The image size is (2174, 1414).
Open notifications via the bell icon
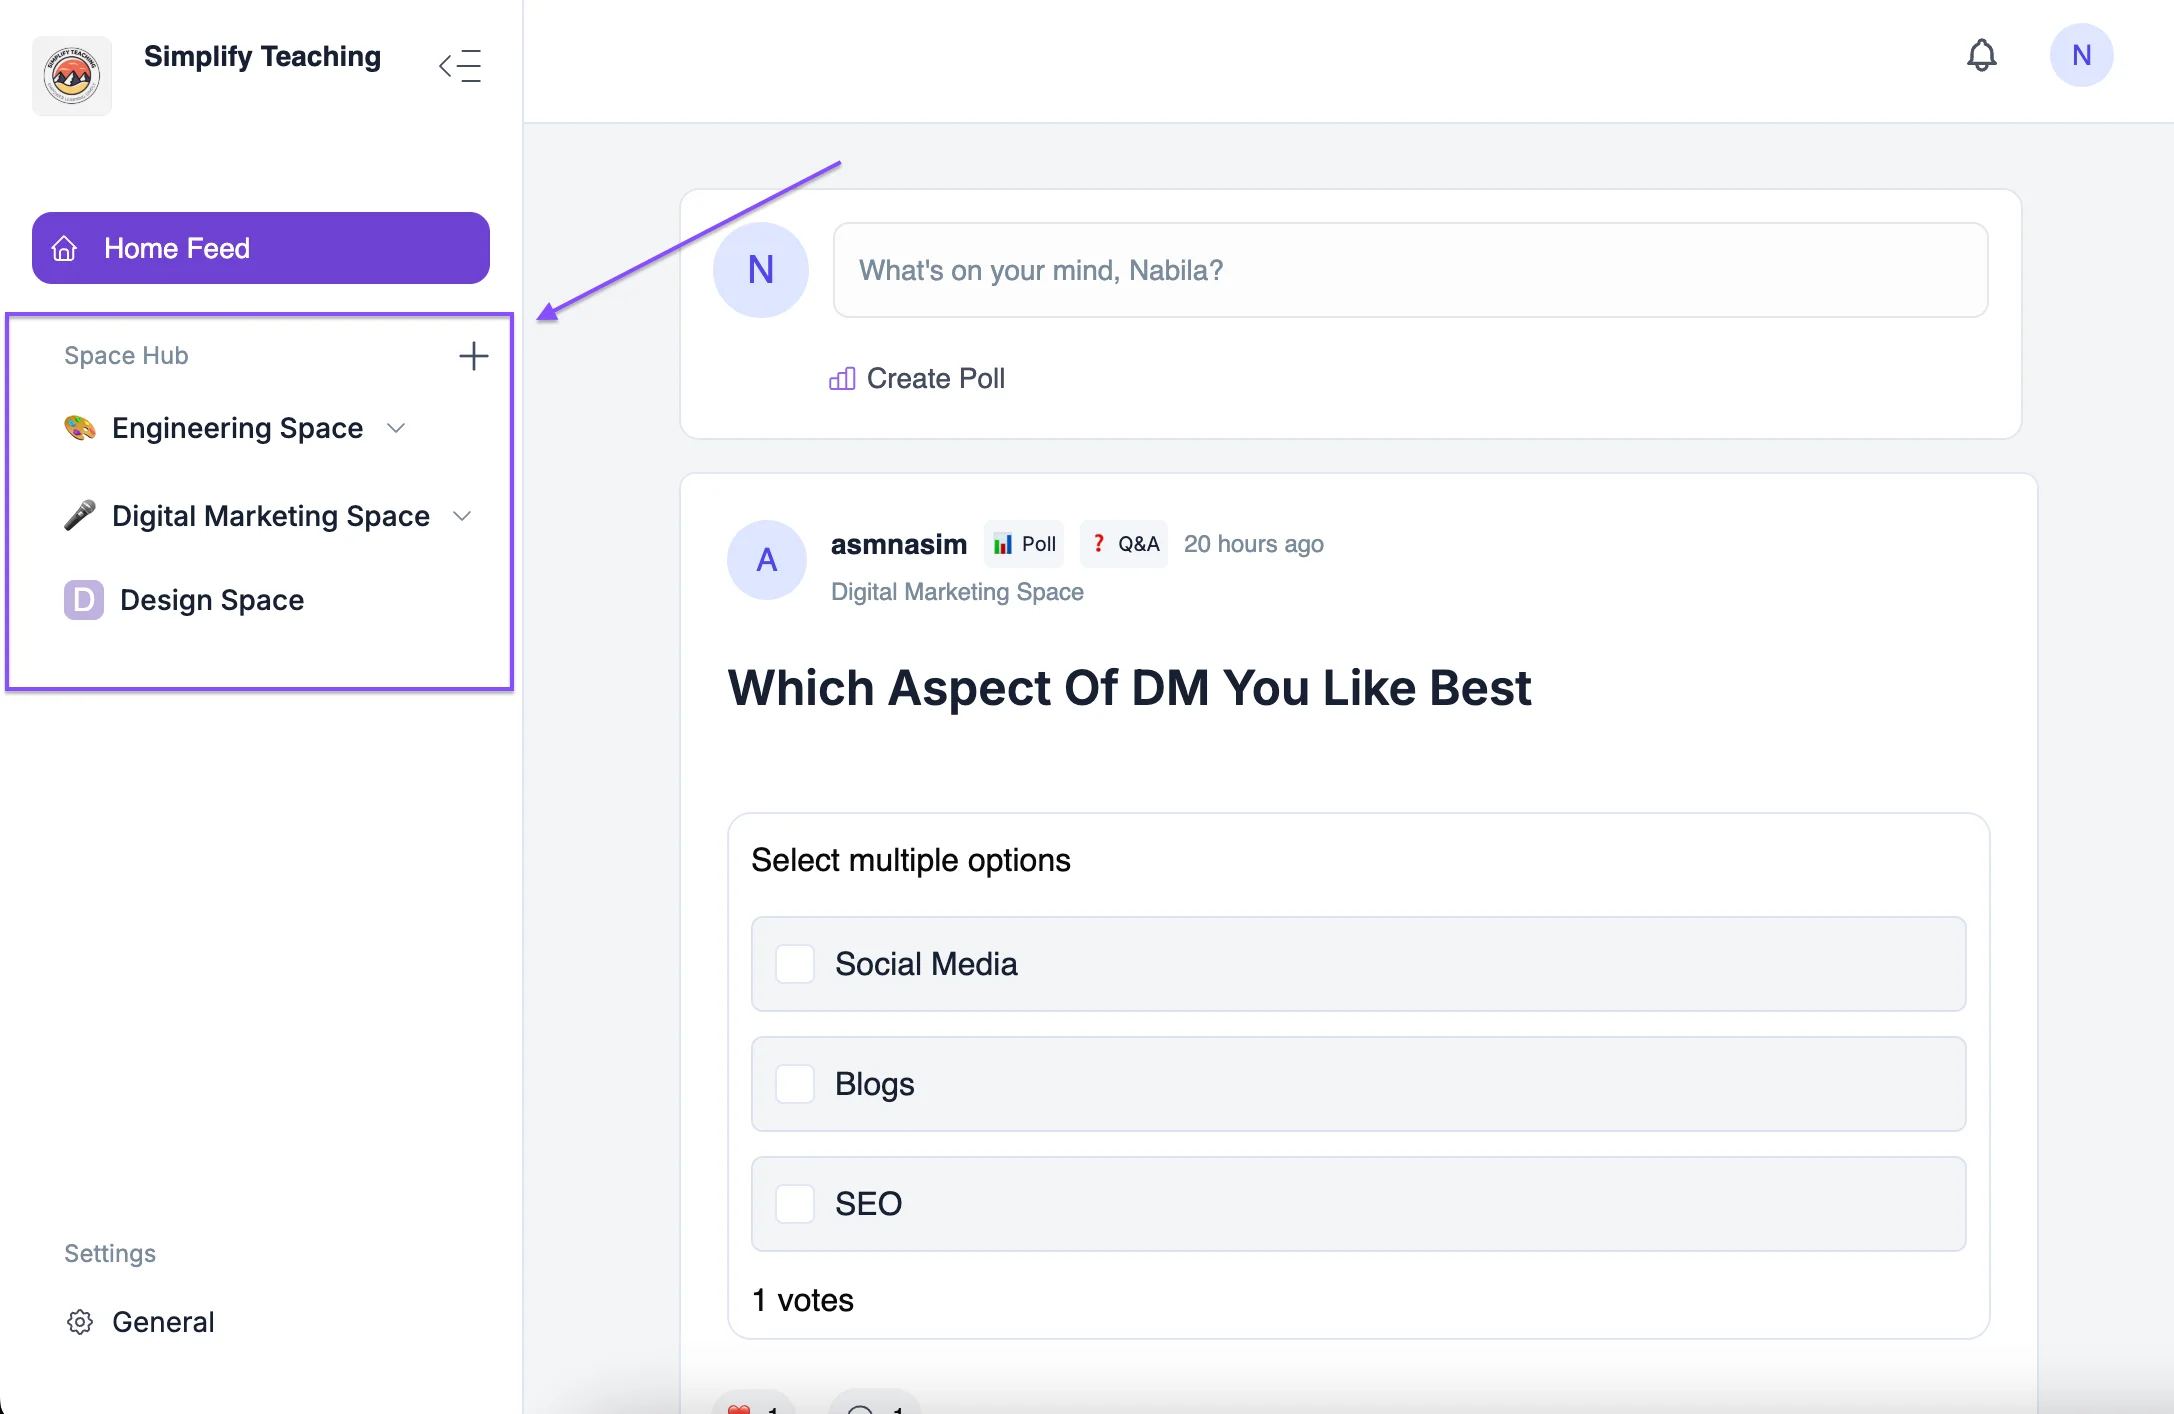(1981, 56)
